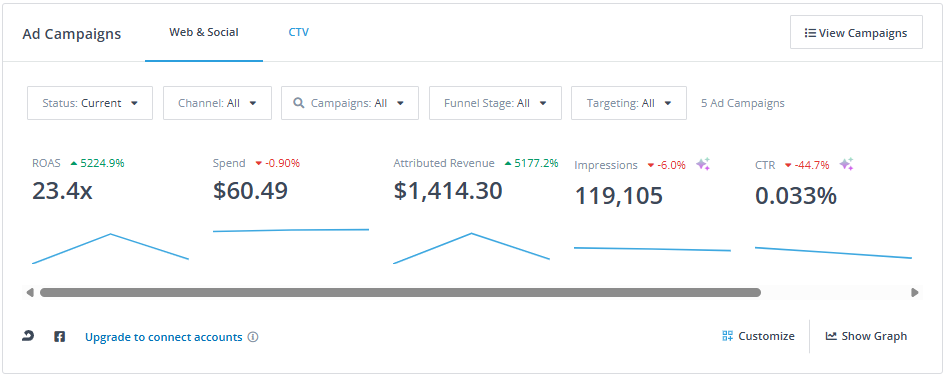Click the horizontal metrics scrollbar thumb
The height and width of the screenshot is (376, 948).
pyautogui.click(x=400, y=293)
